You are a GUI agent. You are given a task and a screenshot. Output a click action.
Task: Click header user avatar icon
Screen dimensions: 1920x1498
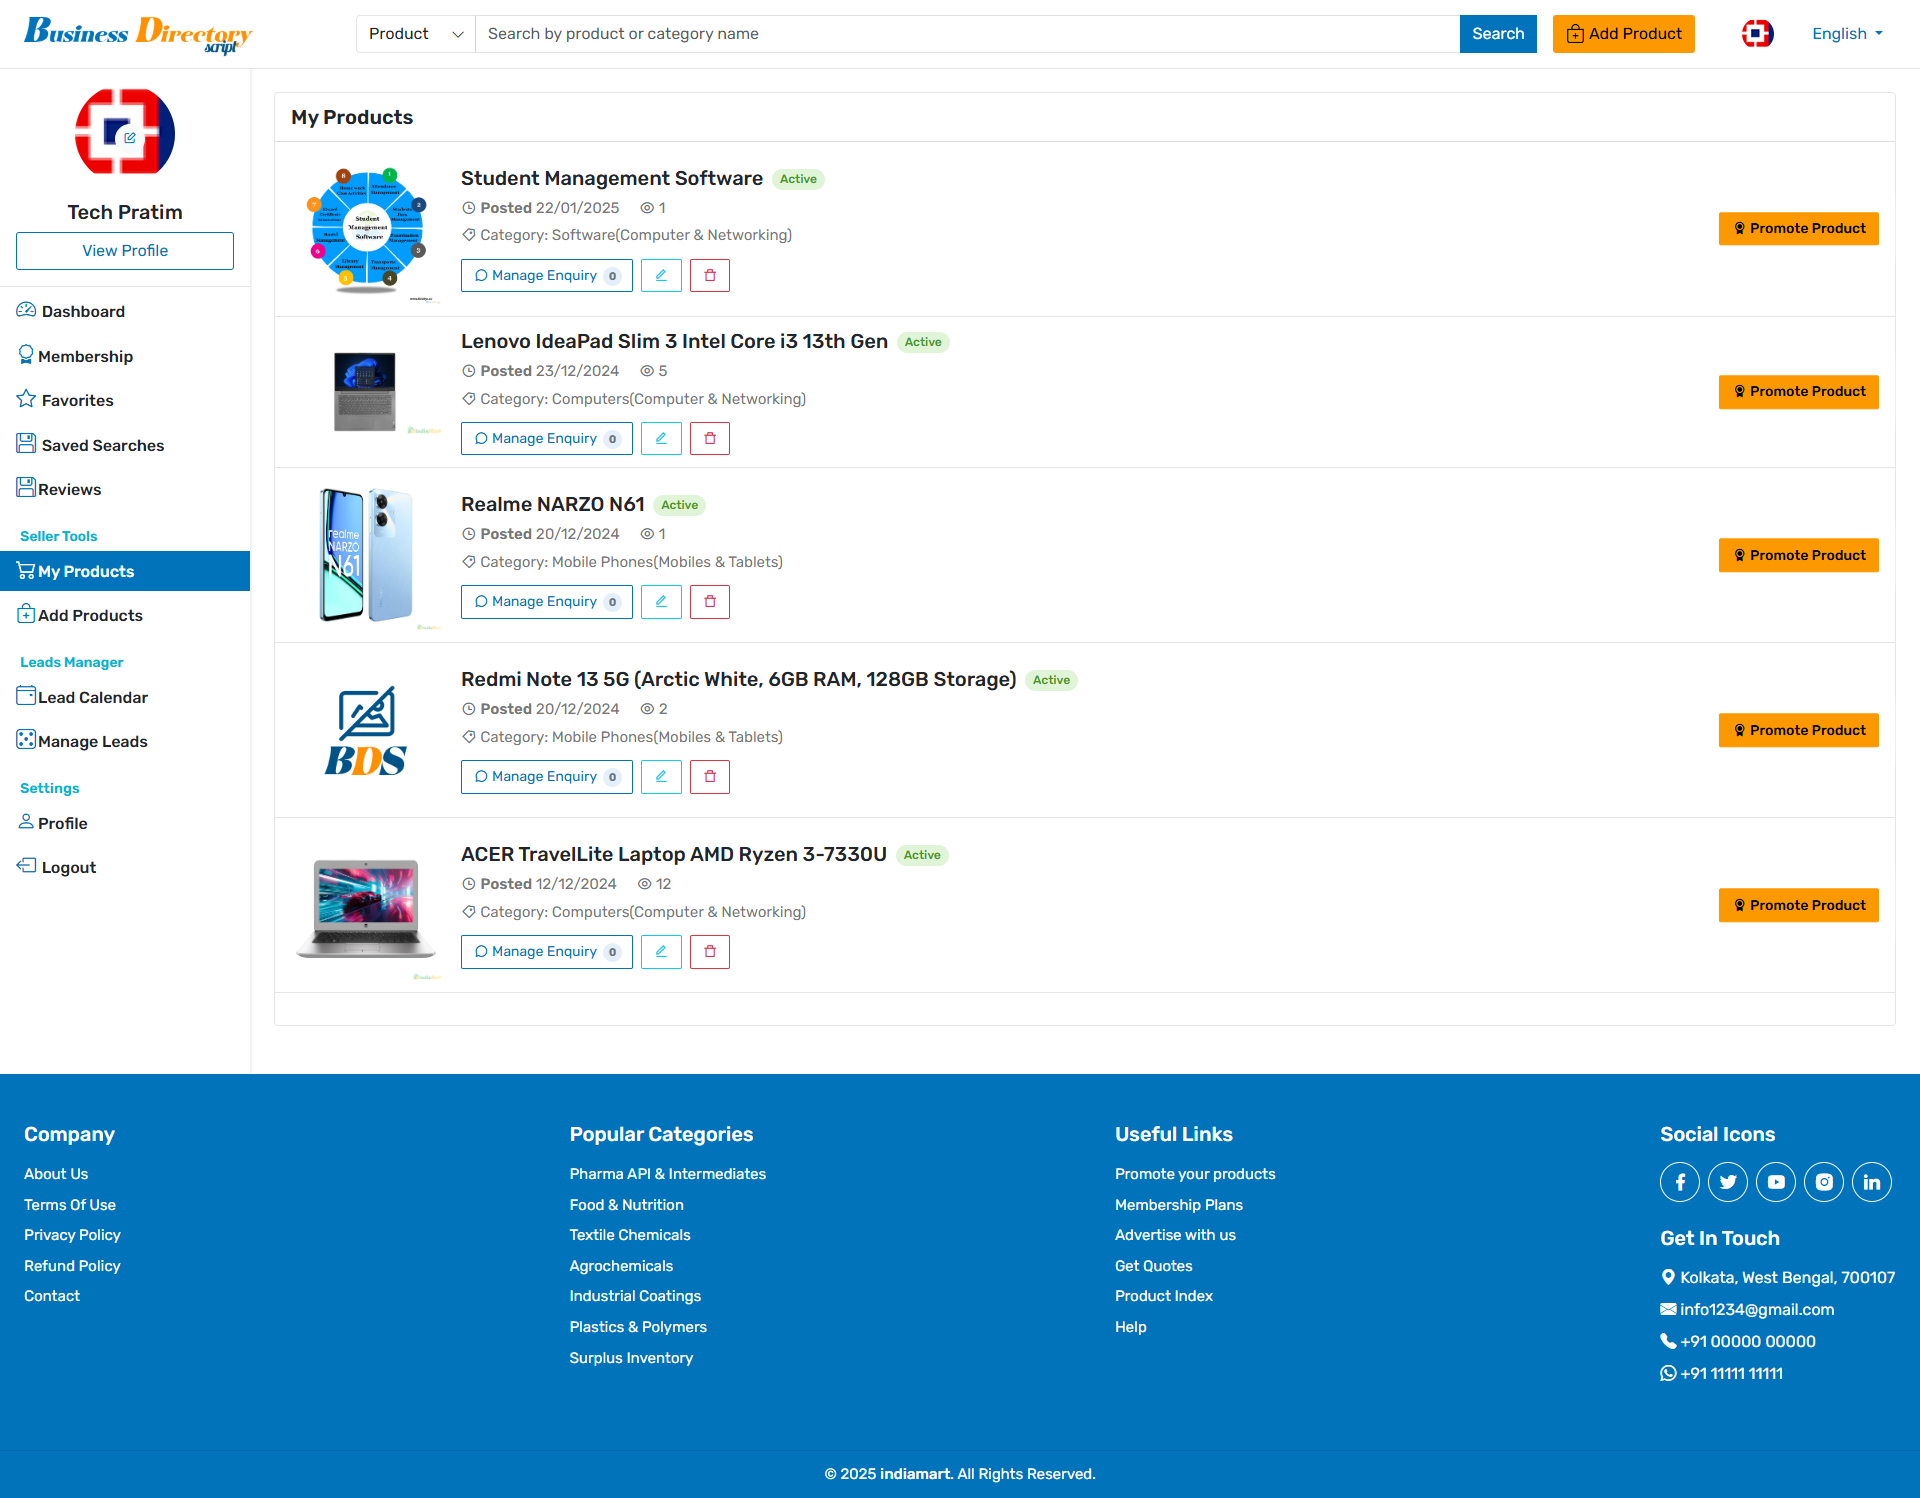[1757, 34]
